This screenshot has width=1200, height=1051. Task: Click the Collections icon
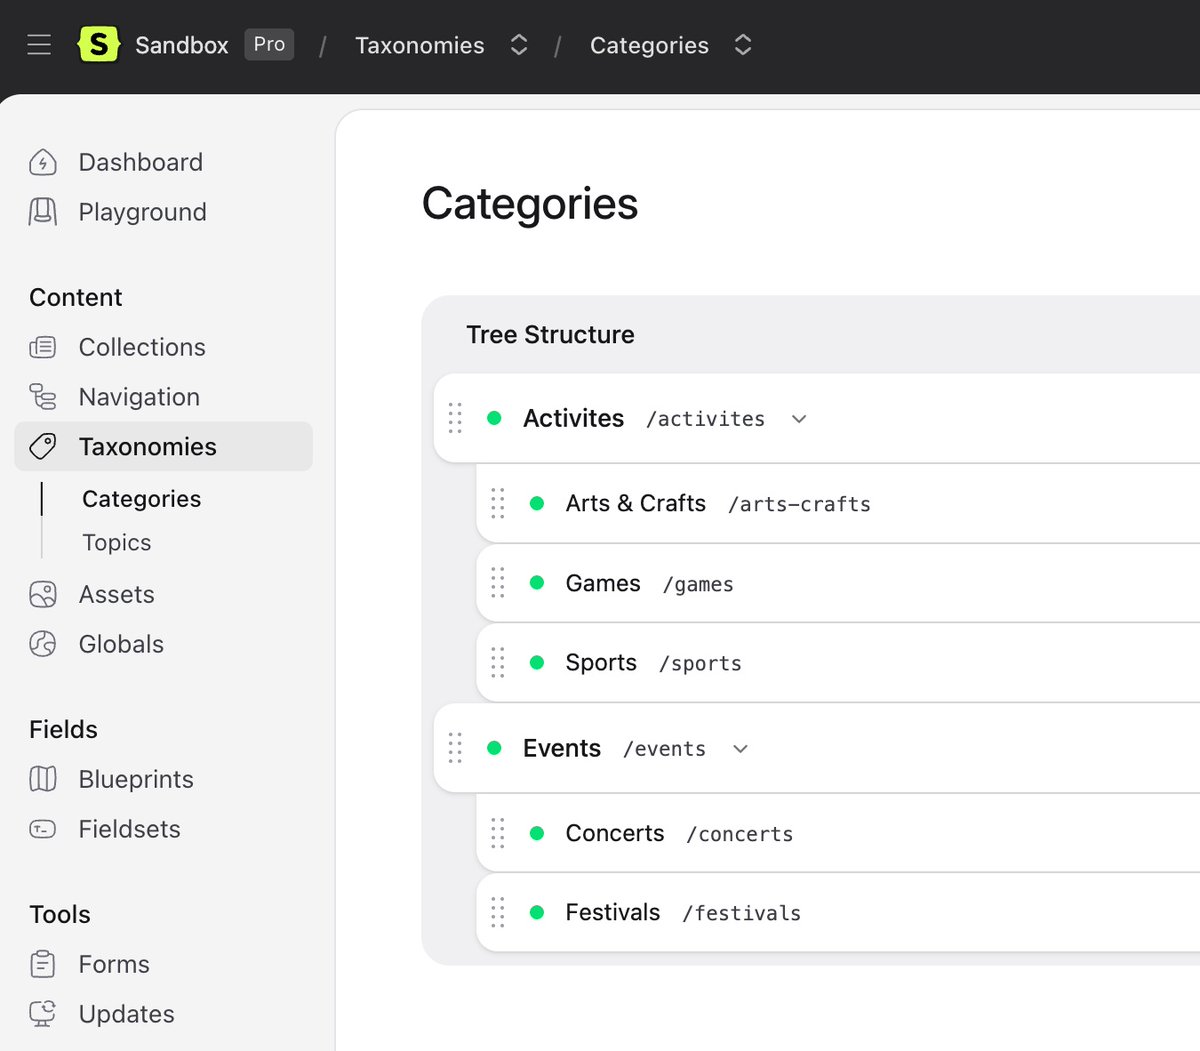point(43,347)
